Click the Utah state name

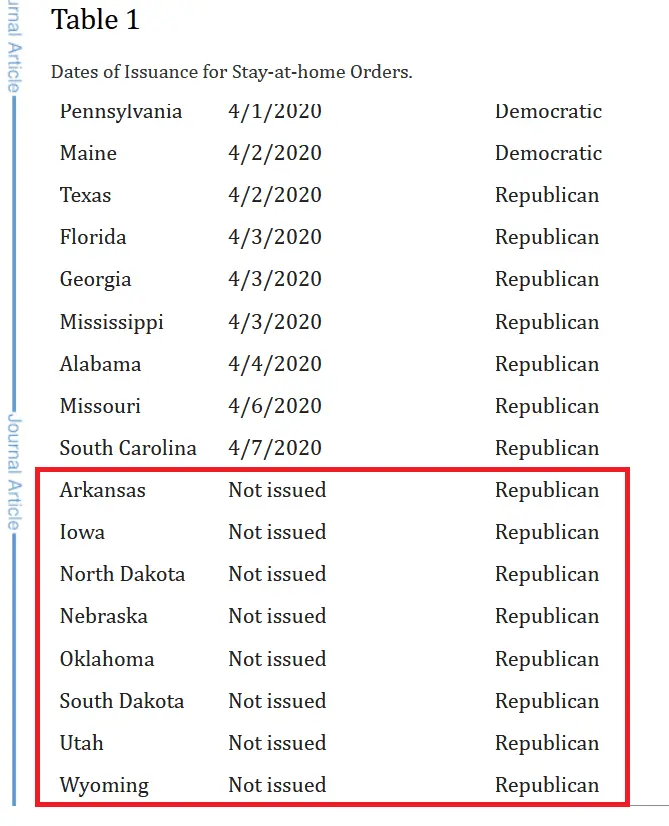tap(81, 743)
